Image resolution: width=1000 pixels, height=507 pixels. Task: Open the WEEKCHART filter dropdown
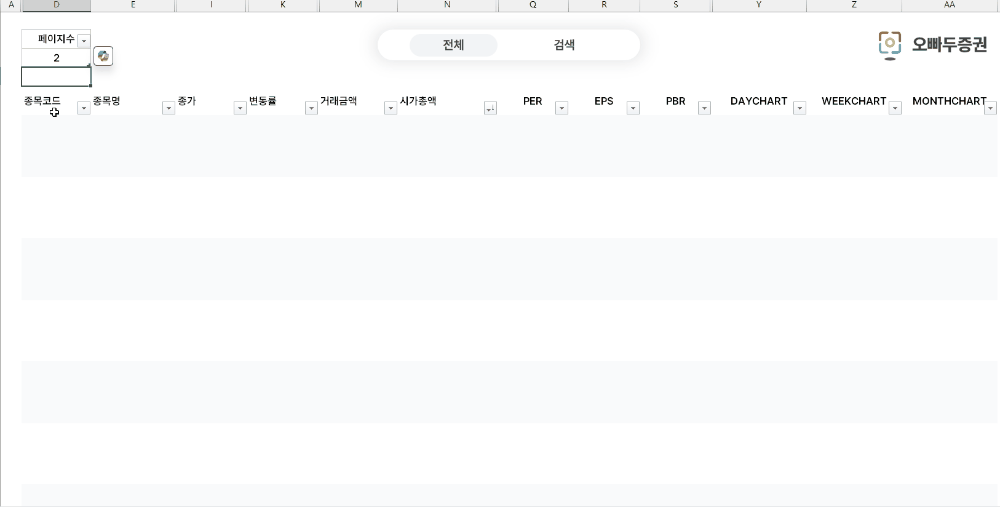click(x=895, y=108)
